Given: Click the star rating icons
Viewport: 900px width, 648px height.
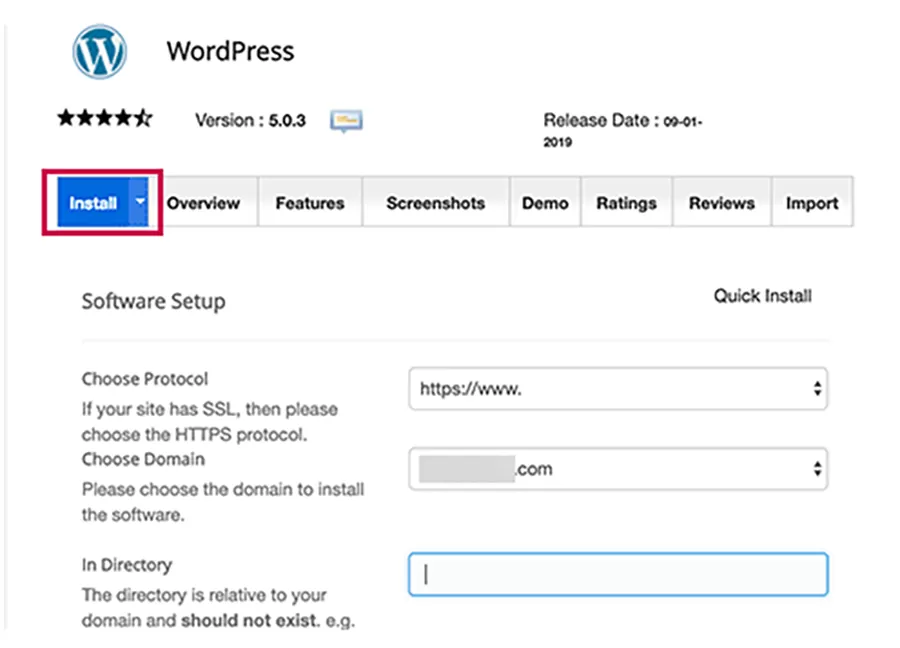Looking at the screenshot, I should click(x=105, y=118).
